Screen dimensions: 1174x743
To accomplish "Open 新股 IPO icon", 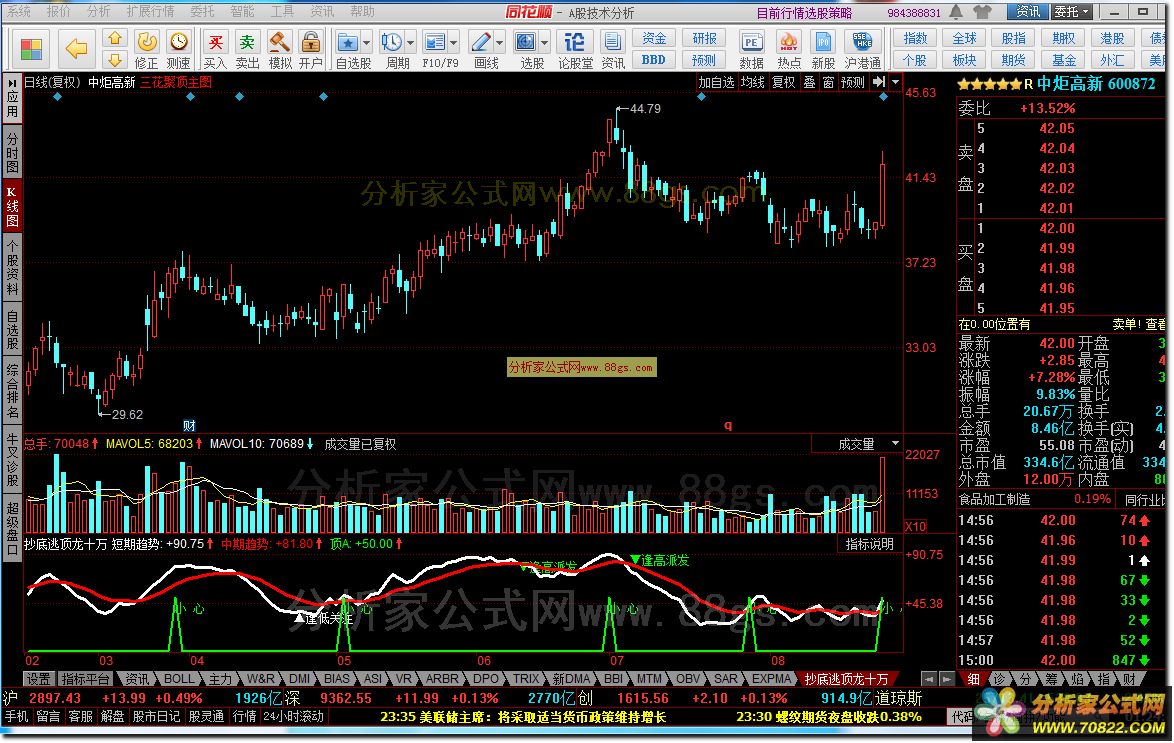I will tap(823, 49).
